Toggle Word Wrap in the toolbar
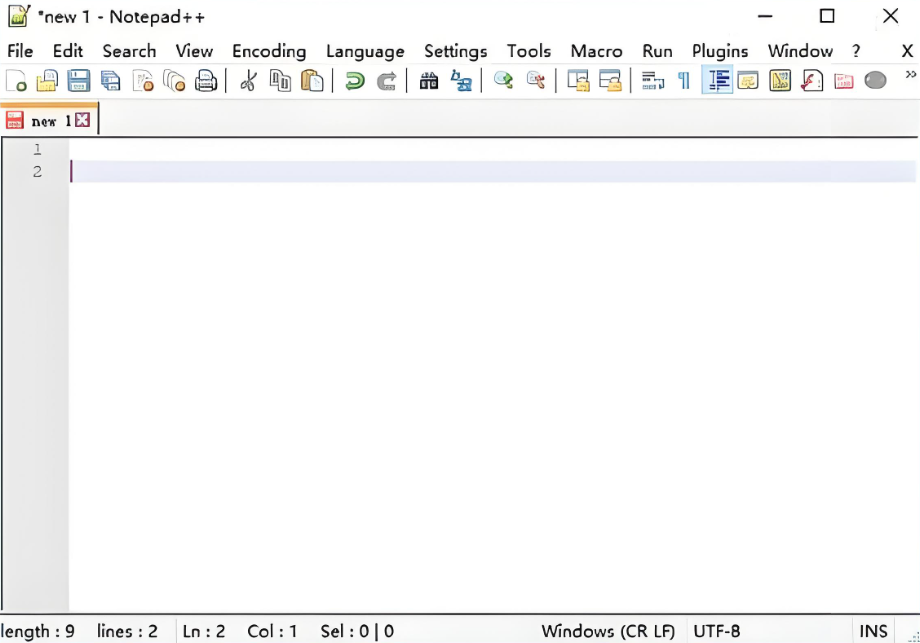The height and width of the screenshot is (643, 920). 653,81
